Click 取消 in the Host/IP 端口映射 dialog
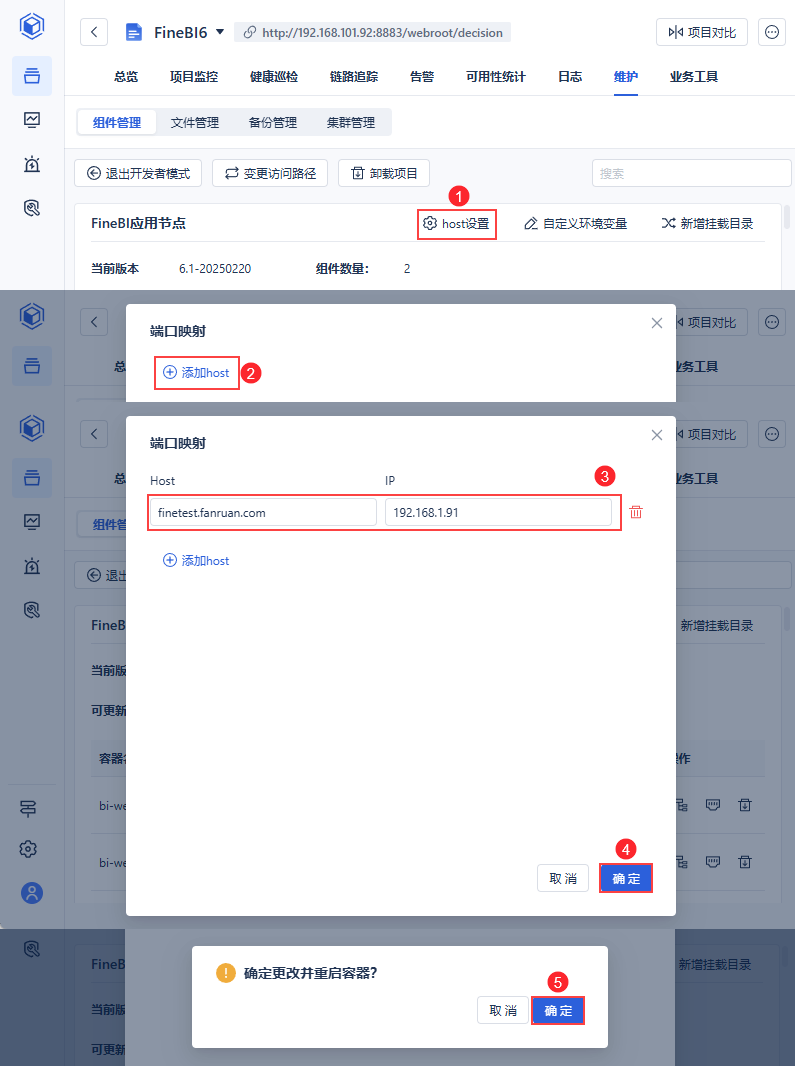The image size is (795, 1066). (x=562, y=878)
